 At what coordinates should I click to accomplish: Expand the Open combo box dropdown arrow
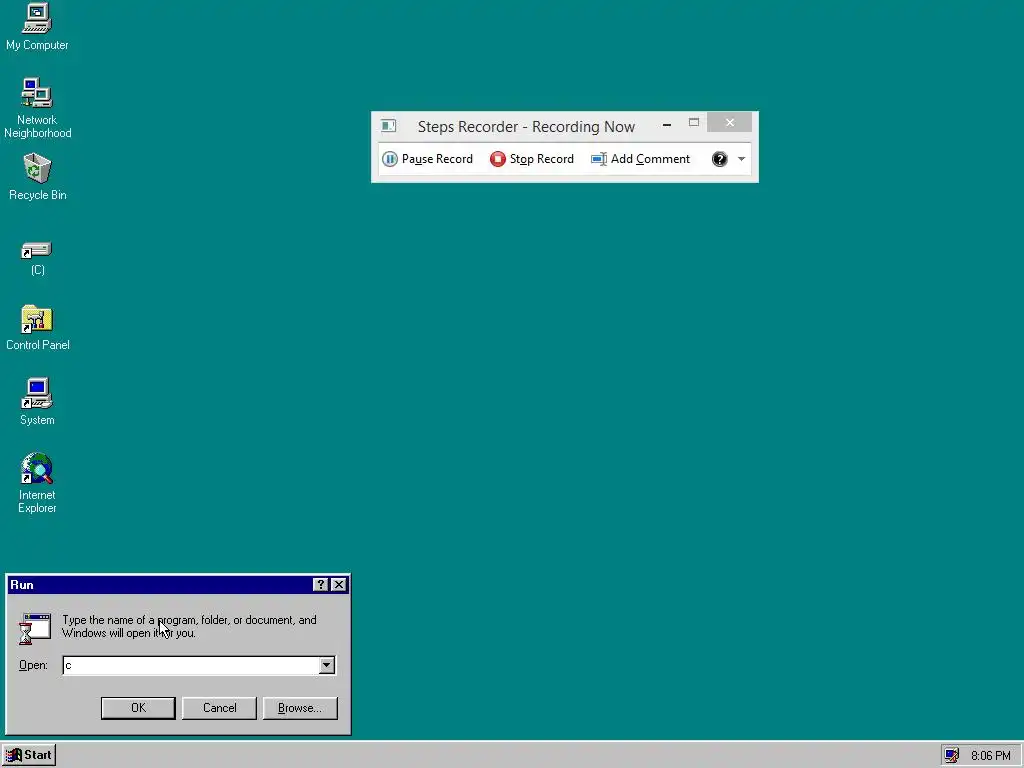[327, 665]
